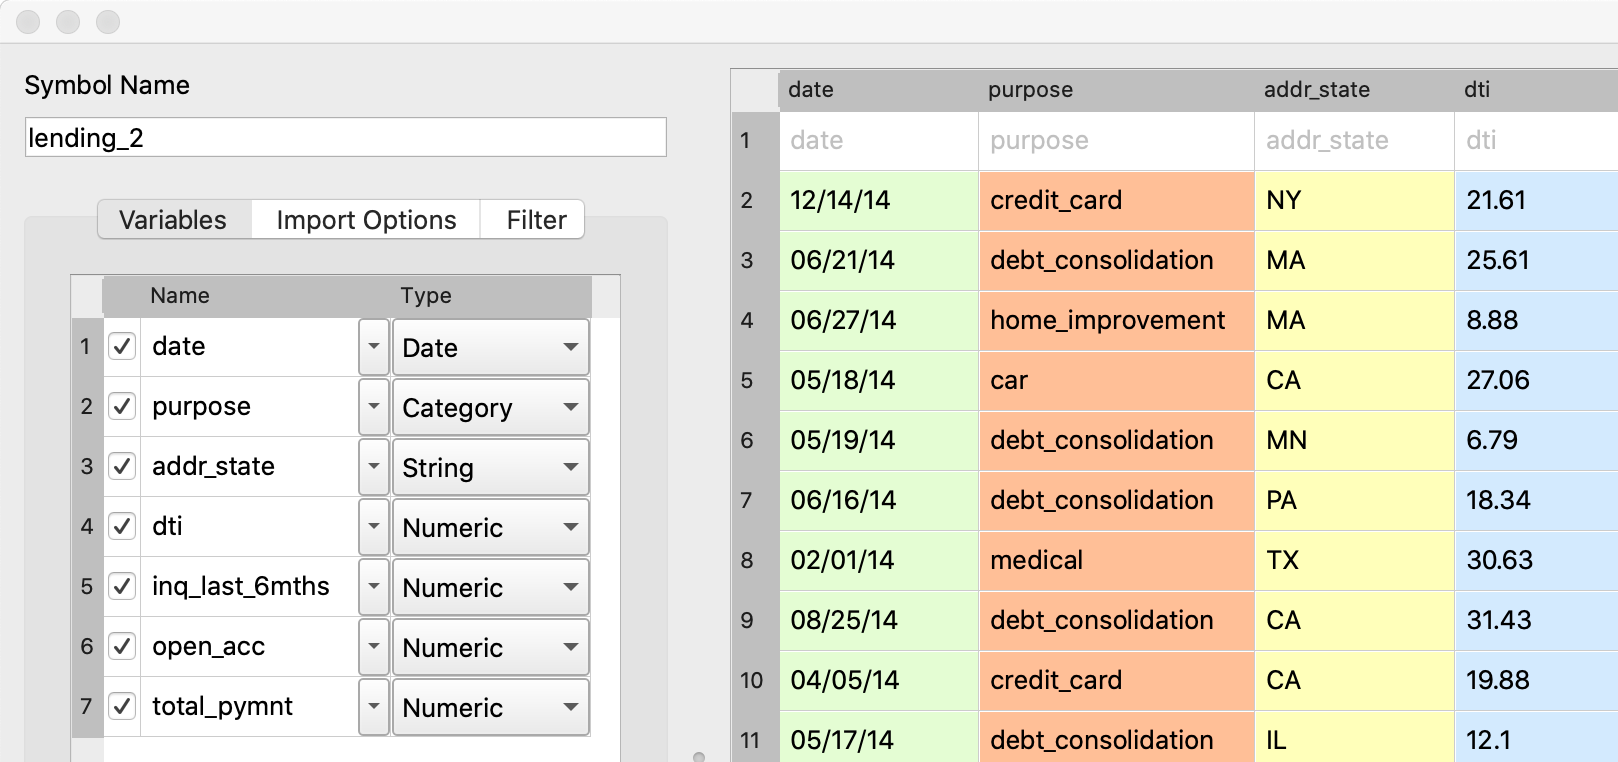Click the small arrow next to total_pymnt name

[x=374, y=707]
